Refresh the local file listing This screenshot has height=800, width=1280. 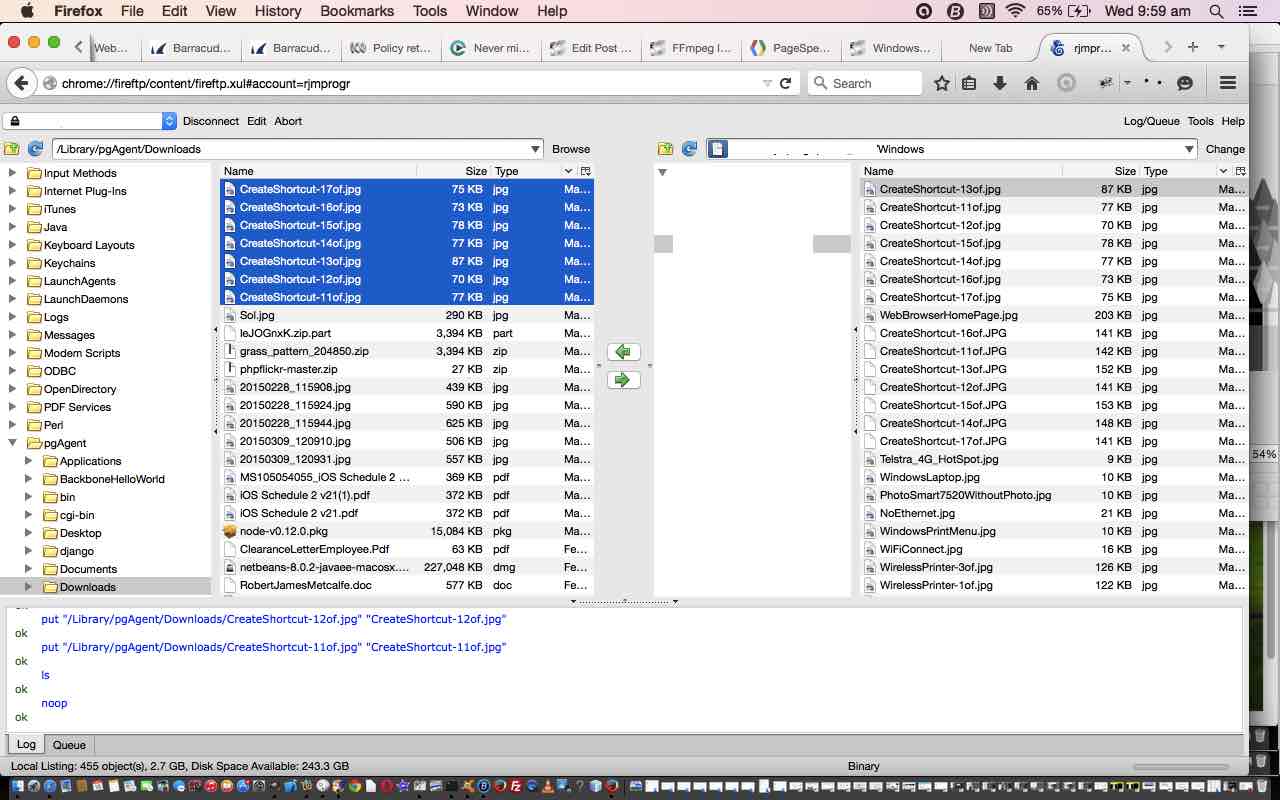35,149
